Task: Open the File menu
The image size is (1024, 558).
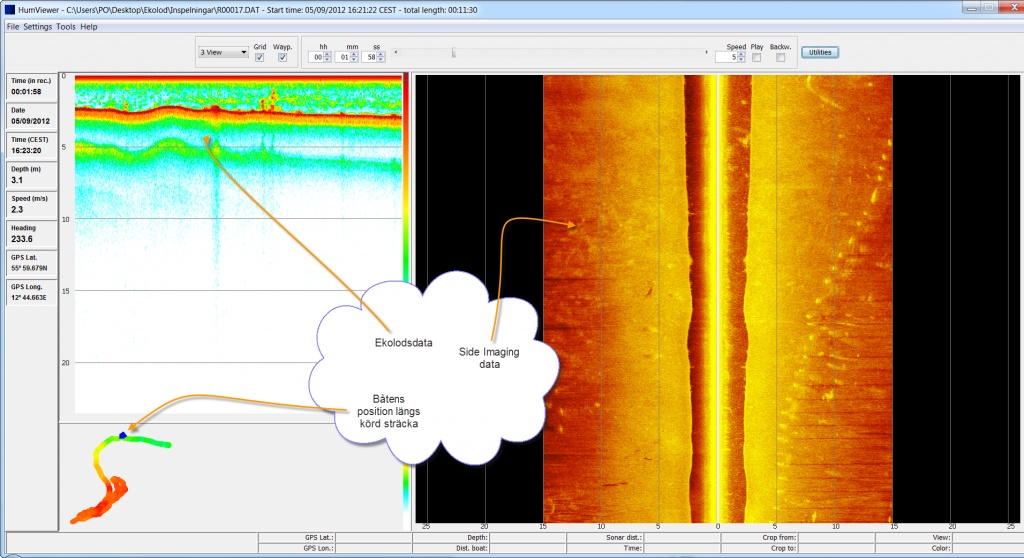Action: [x=12, y=26]
